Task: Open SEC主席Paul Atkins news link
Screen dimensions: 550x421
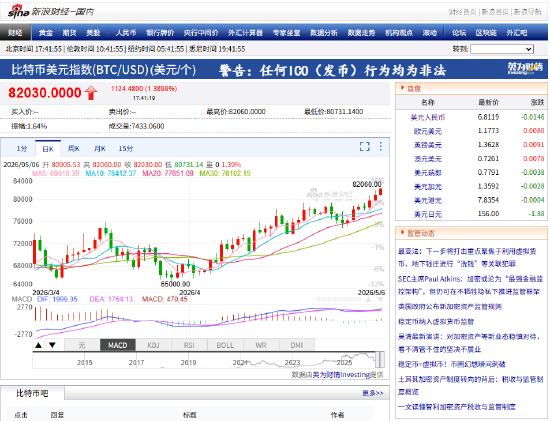Action: (470, 285)
